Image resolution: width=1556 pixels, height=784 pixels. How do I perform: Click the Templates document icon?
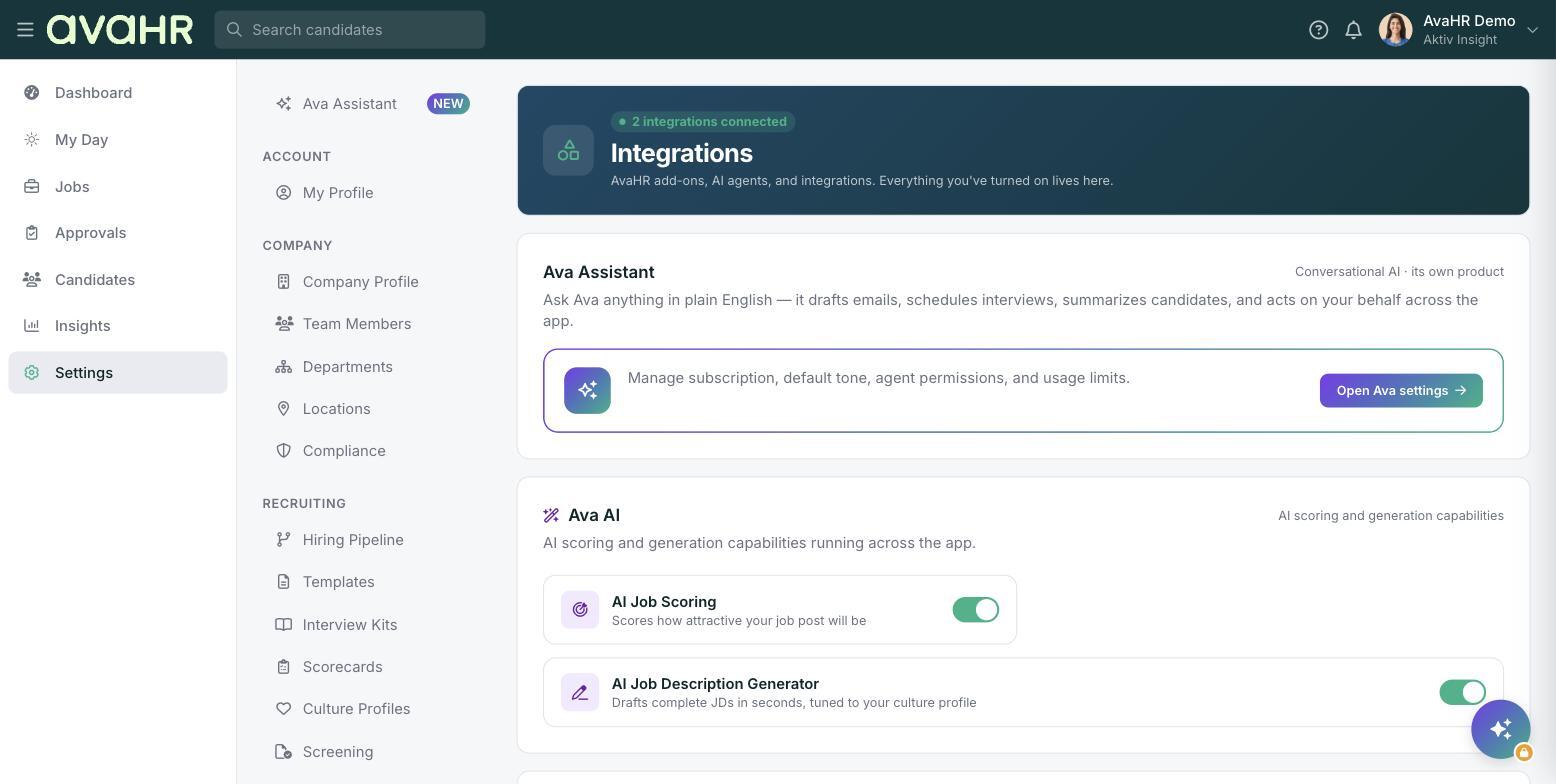(284, 582)
